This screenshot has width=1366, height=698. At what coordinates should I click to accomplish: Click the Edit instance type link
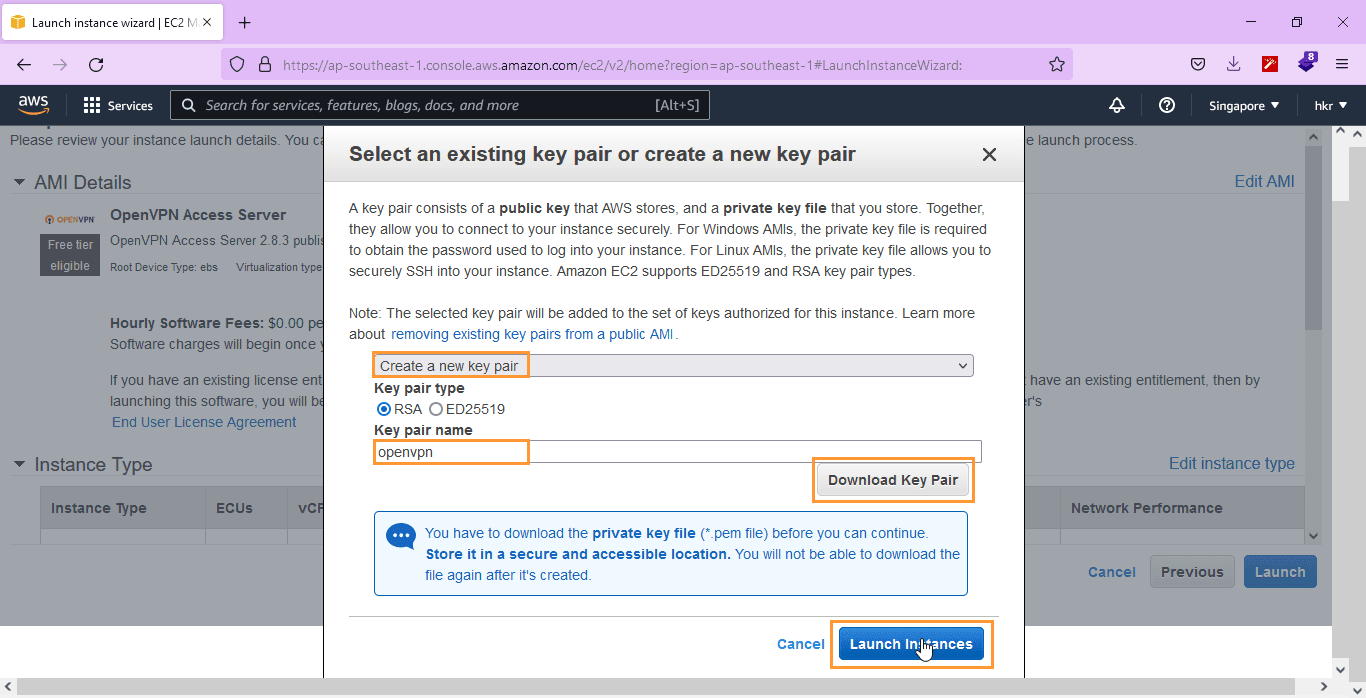[x=1232, y=463]
